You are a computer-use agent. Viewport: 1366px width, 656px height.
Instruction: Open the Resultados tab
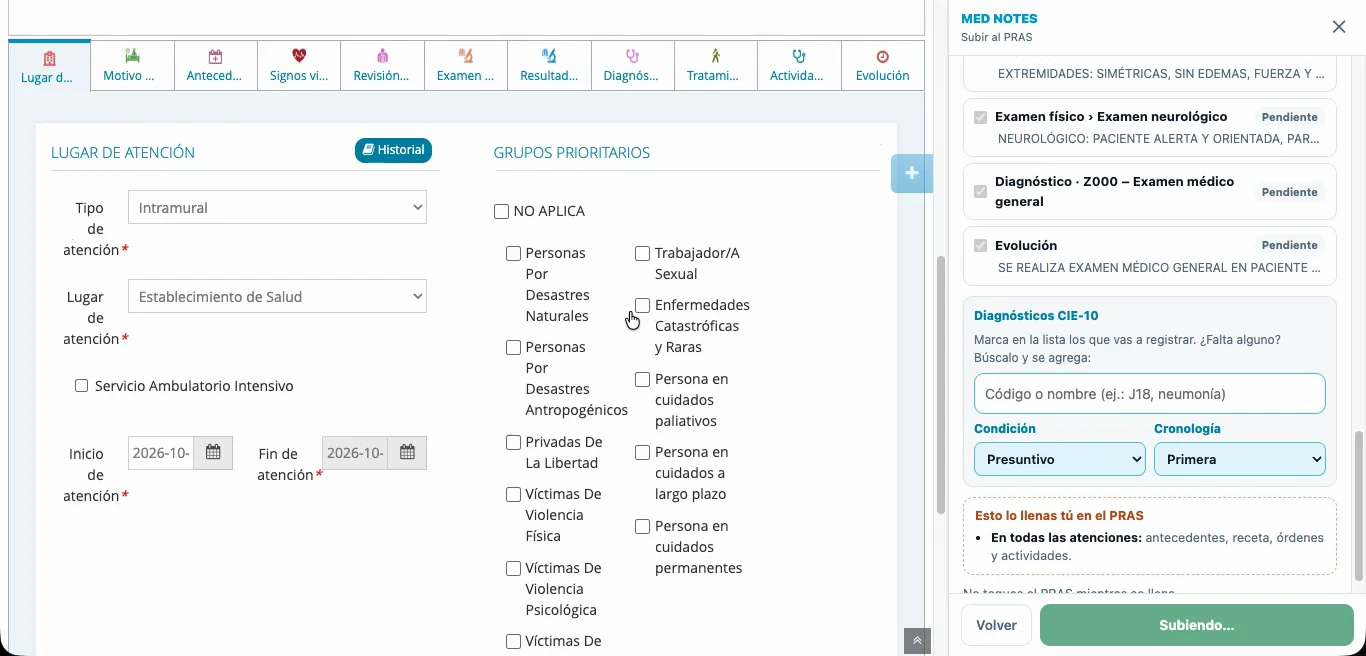pos(549,65)
